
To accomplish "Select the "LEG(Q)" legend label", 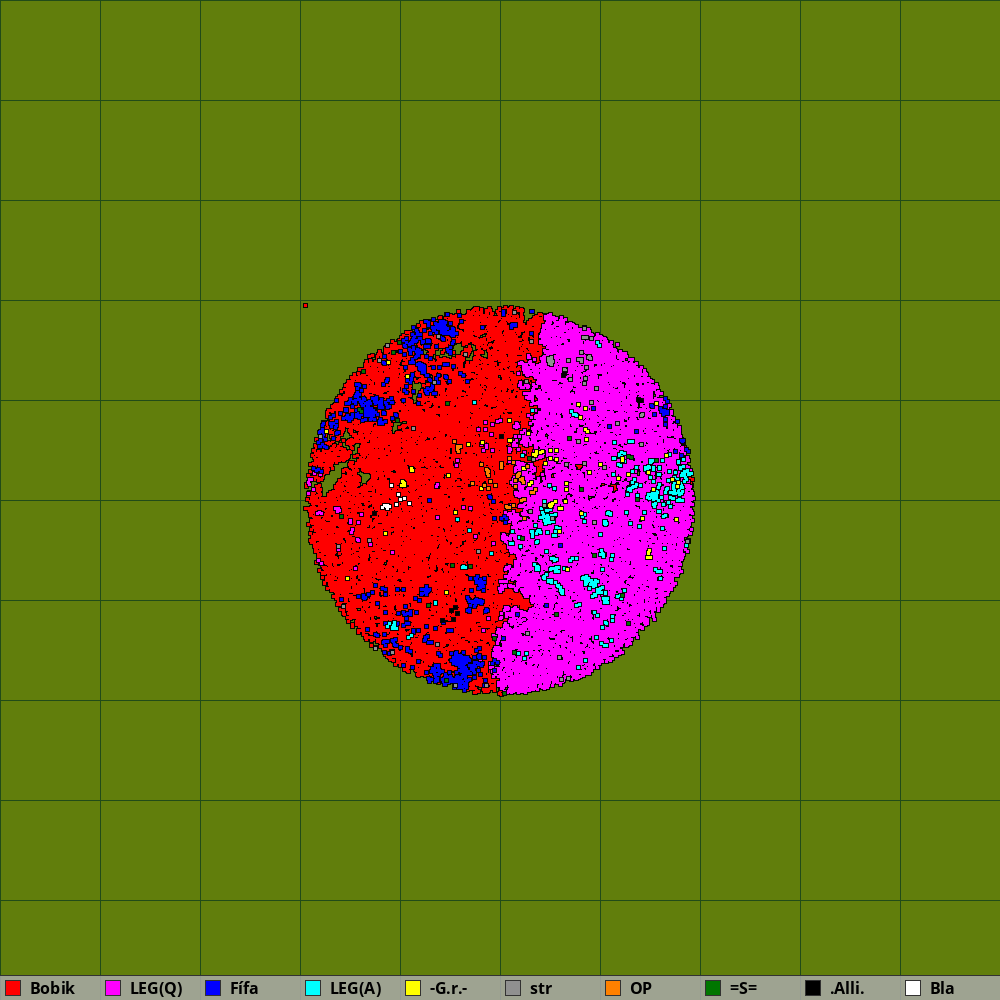I will (156, 988).
